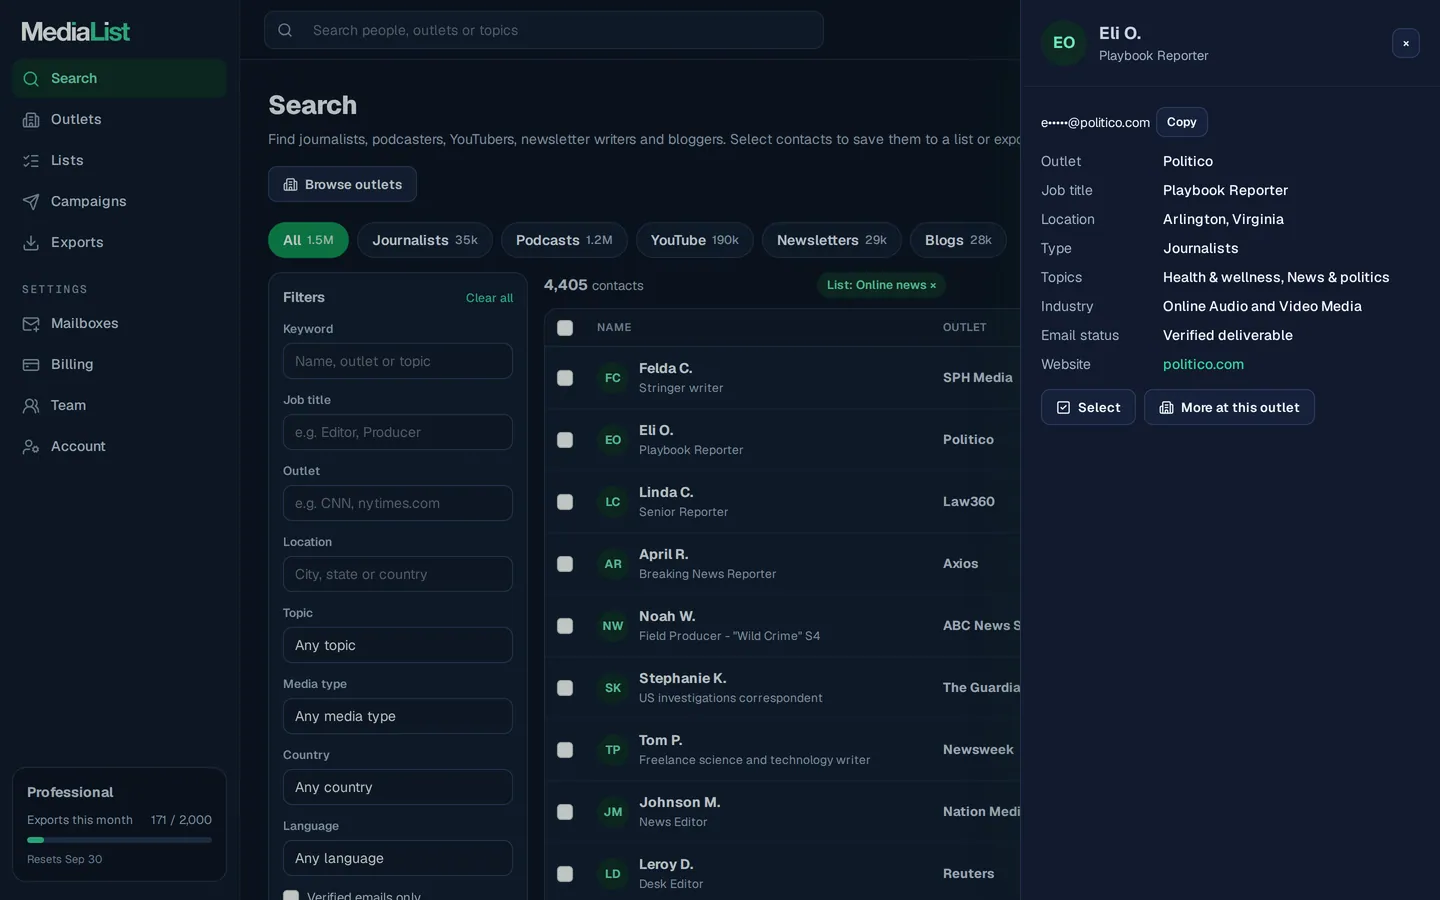This screenshot has height=900, width=1440.
Task: Click More at this outlet
Action: (x=1229, y=407)
